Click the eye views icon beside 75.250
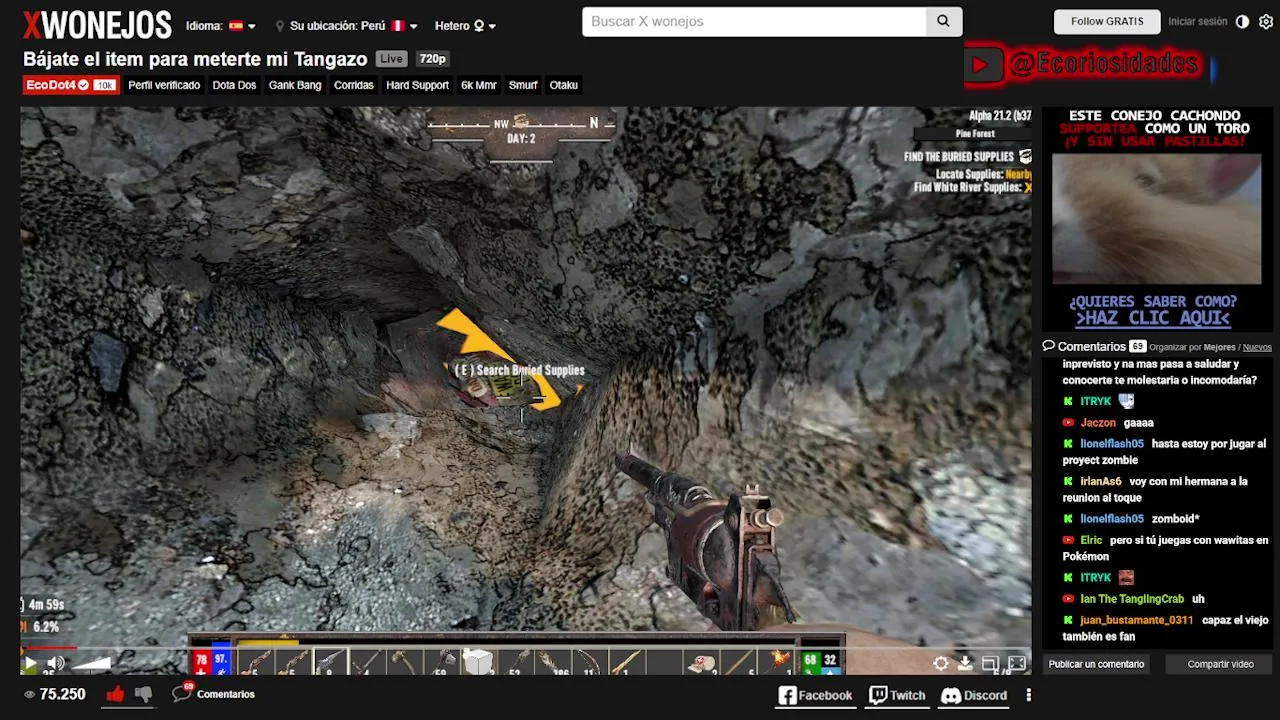Screen dimensions: 1280x720 30,694
